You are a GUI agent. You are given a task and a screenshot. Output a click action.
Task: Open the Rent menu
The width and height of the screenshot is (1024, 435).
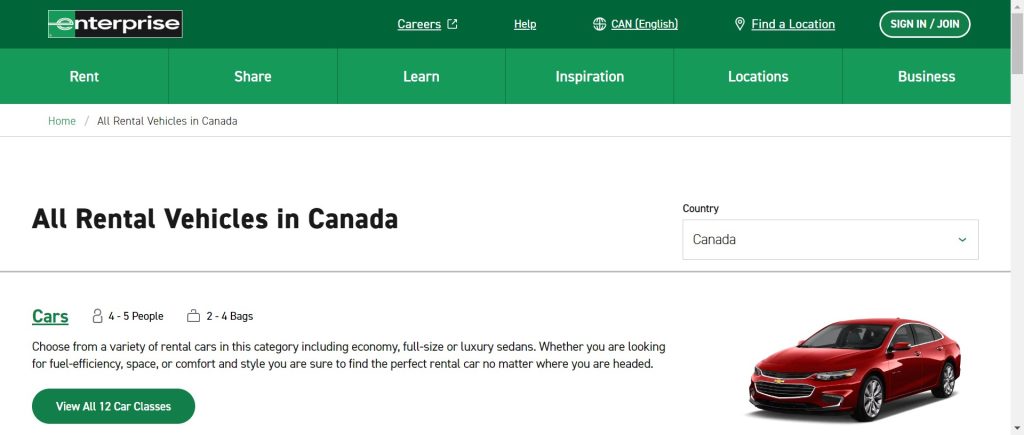84,76
